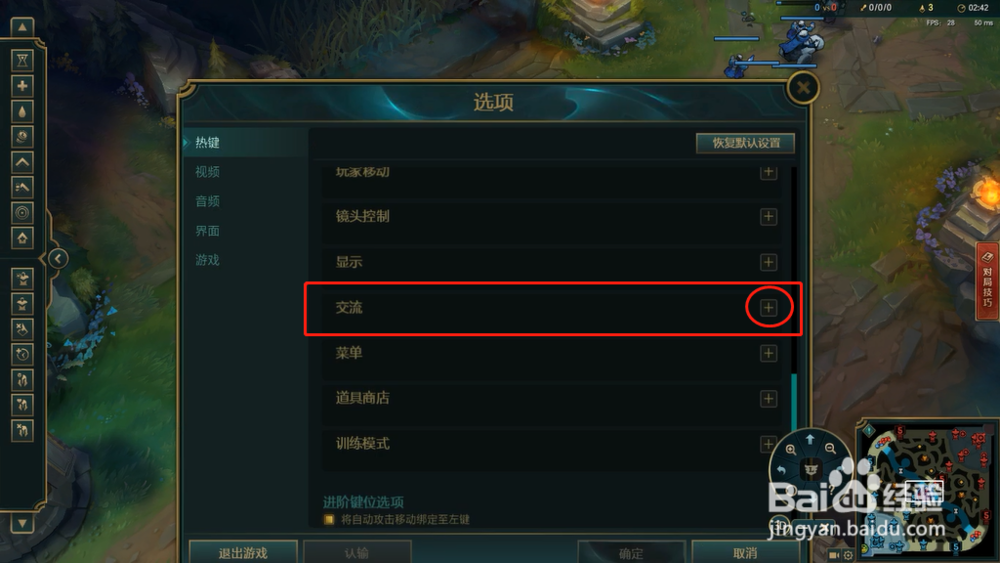Click the bullseye target icon in left toolbar

22,213
